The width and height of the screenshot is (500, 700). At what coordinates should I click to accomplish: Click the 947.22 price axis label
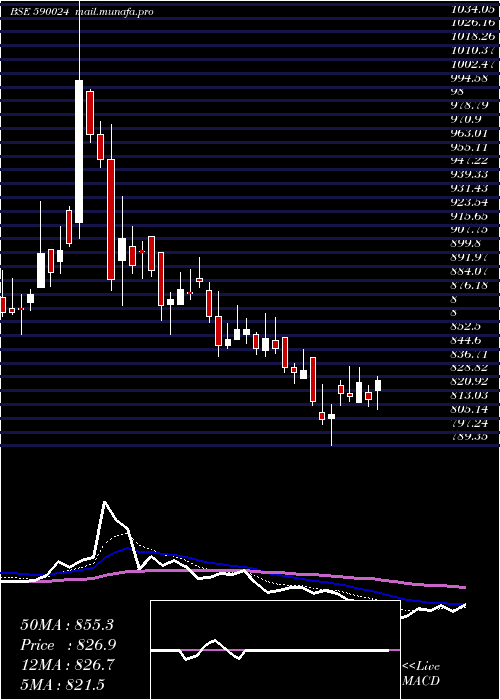(x=469, y=161)
